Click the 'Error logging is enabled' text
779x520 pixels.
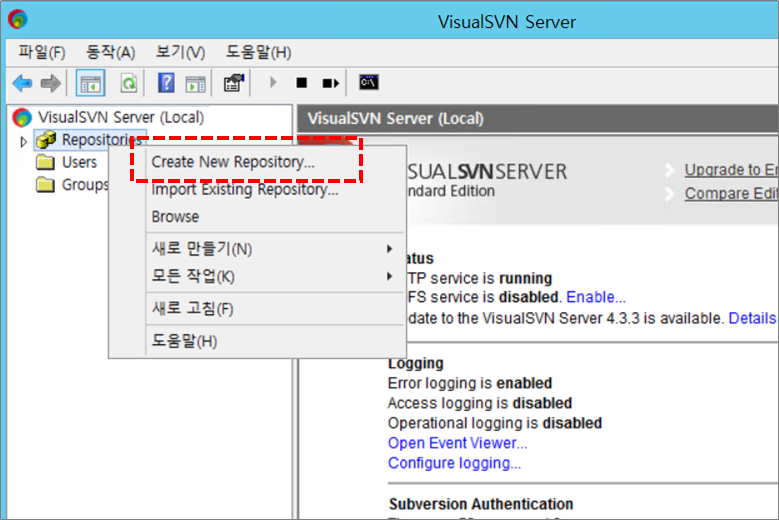(x=470, y=383)
